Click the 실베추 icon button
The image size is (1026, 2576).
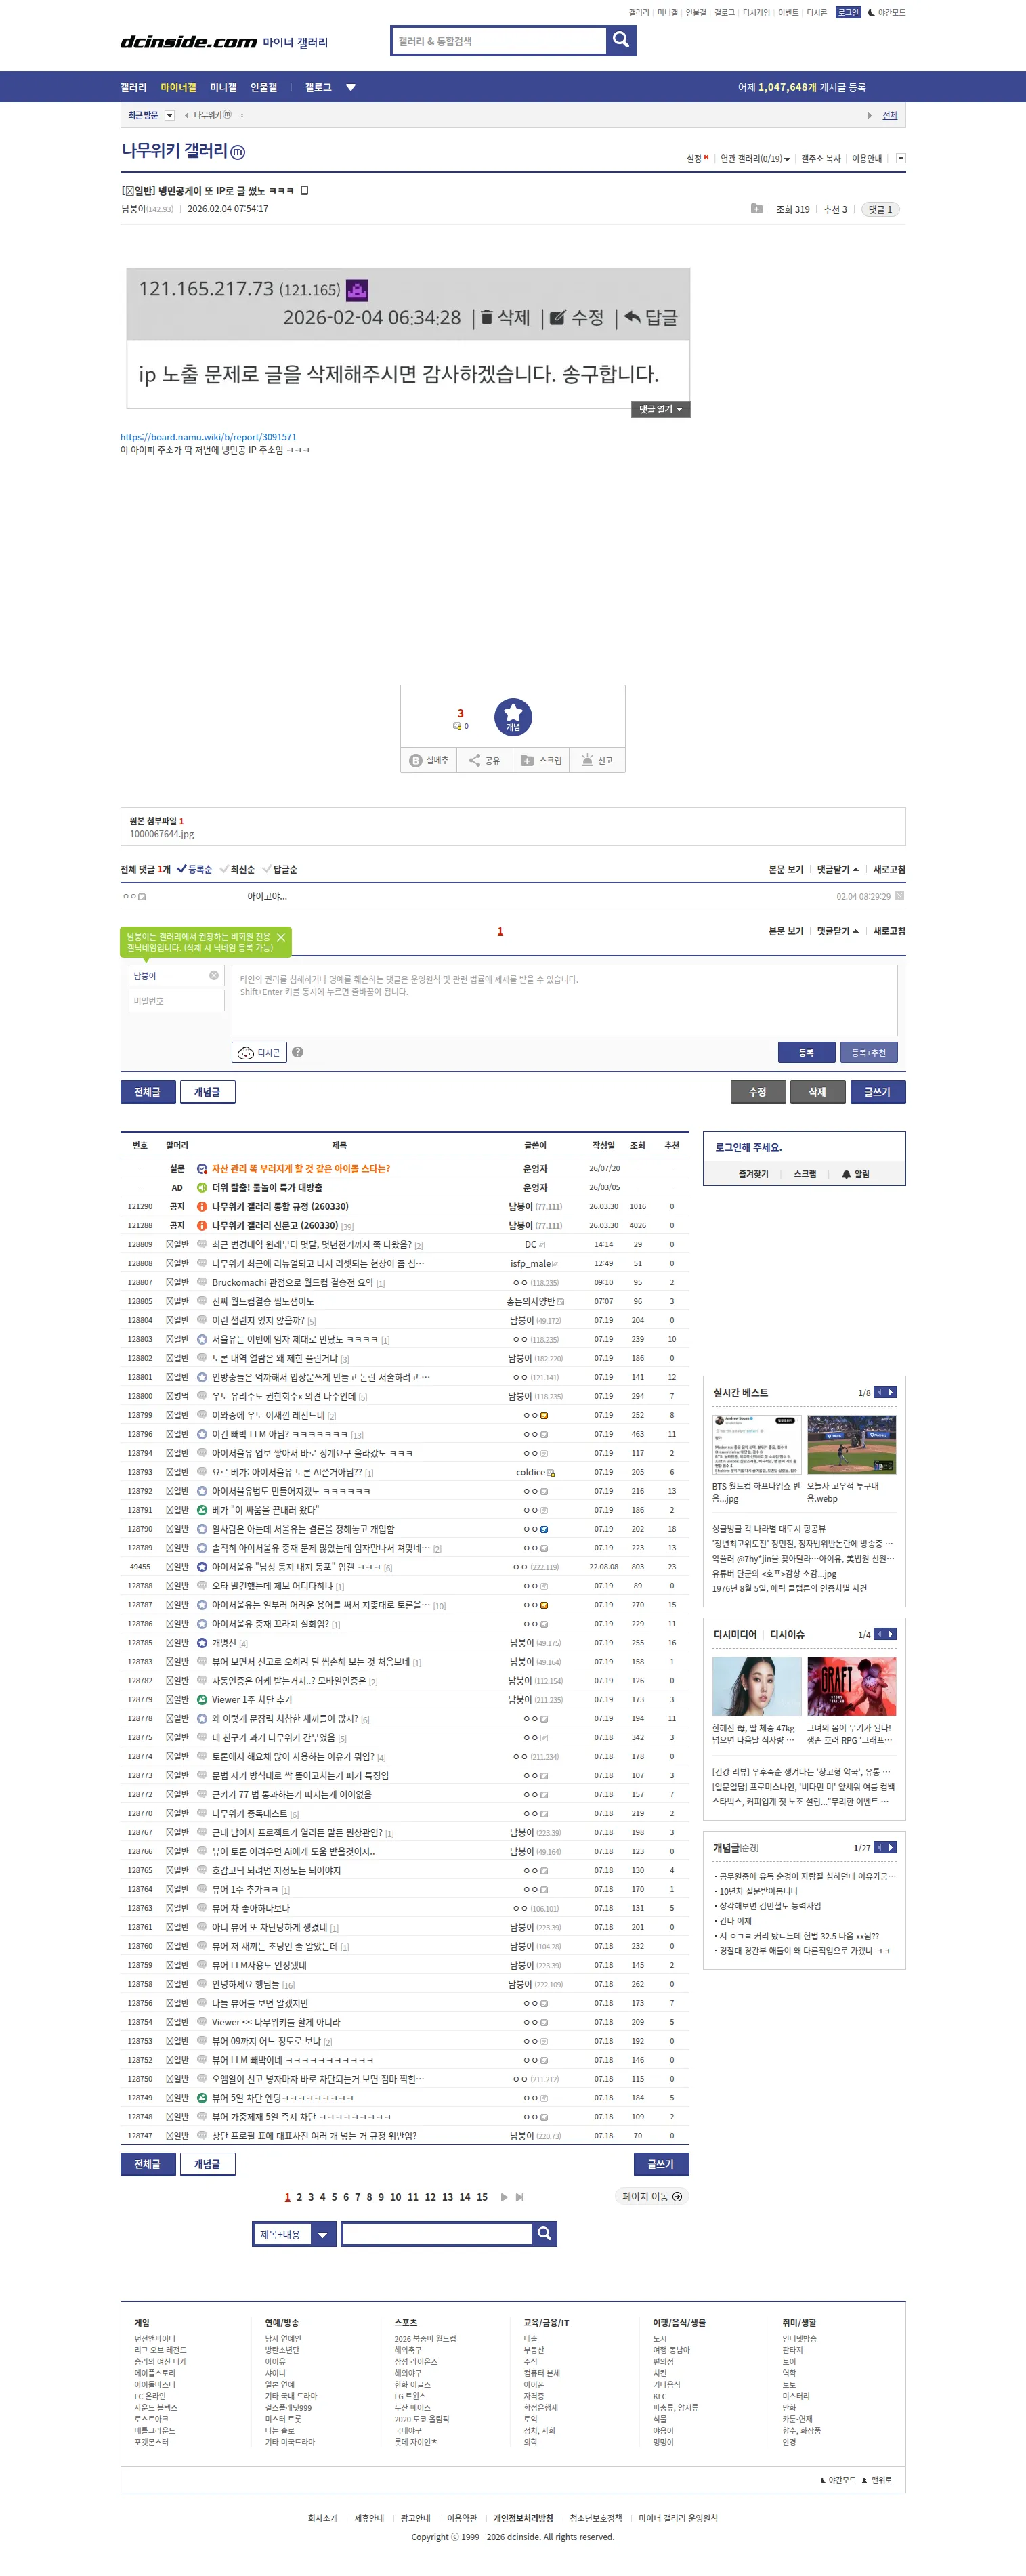pos(429,761)
